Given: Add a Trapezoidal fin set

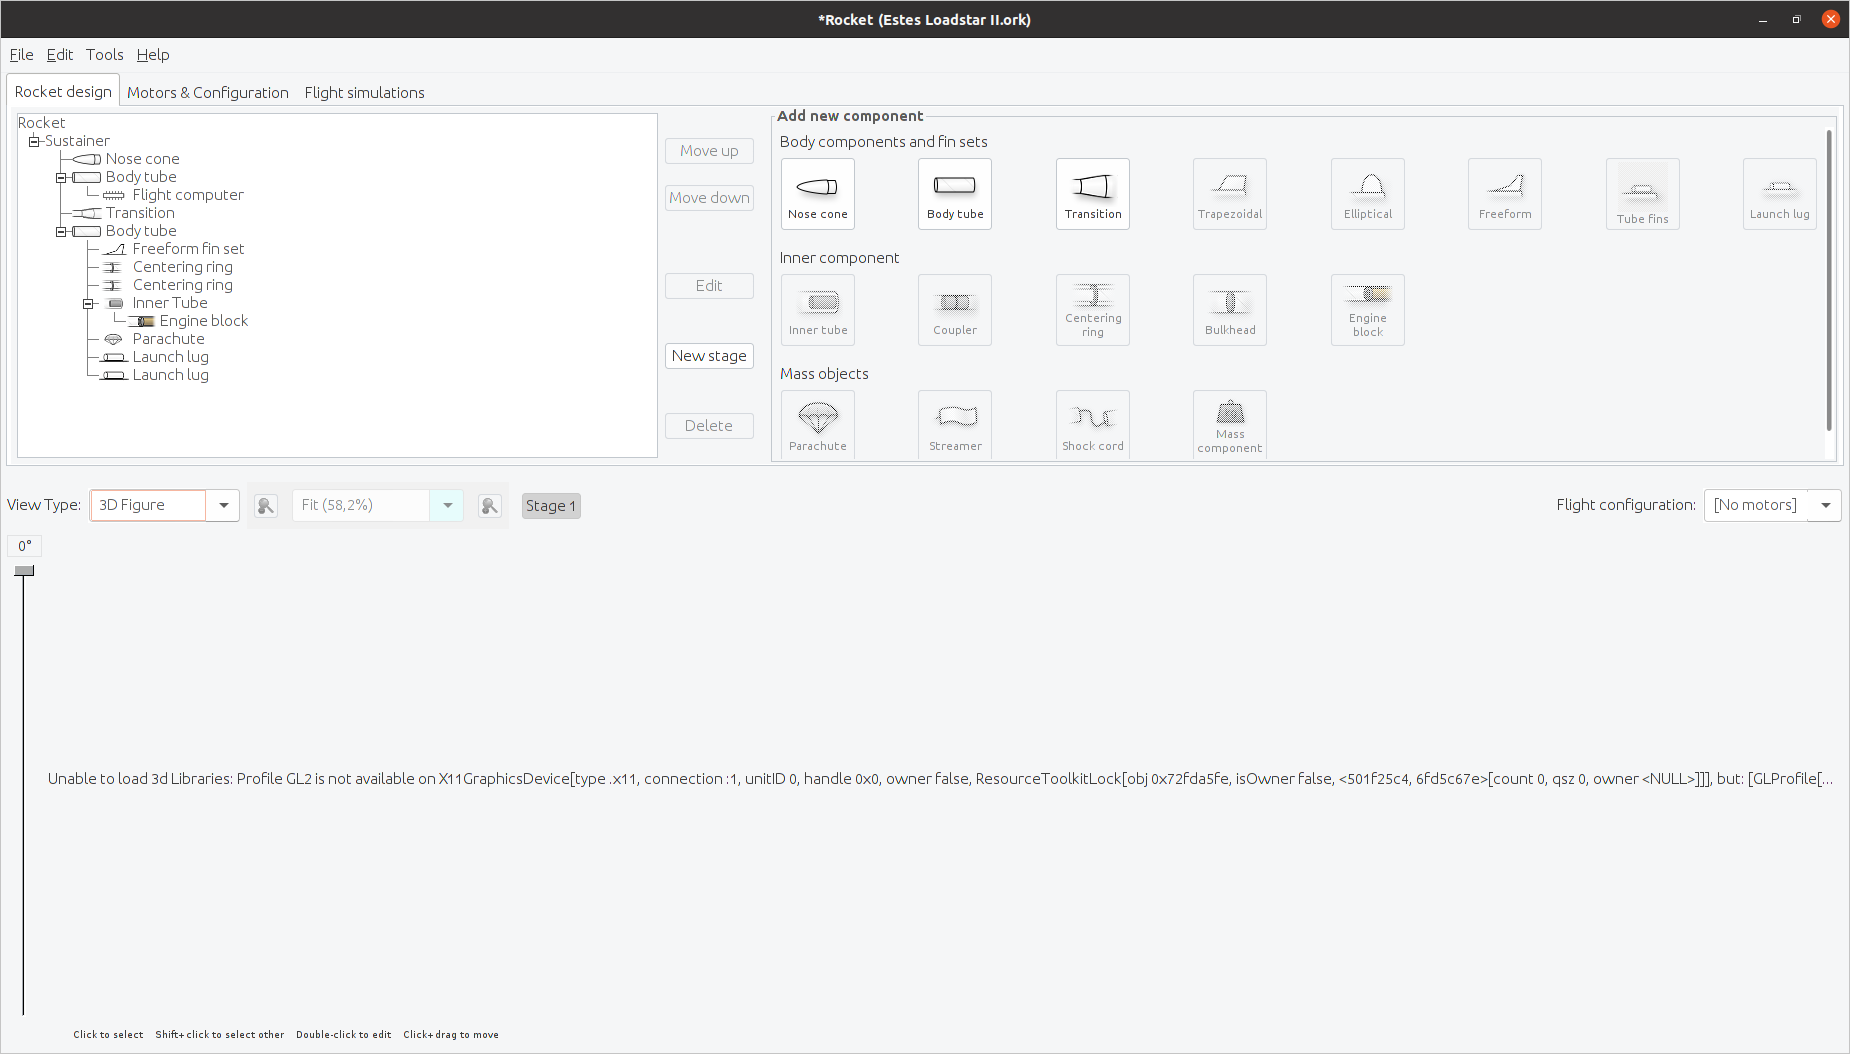Looking at the screenshot, I should [x=1229, y=193].
